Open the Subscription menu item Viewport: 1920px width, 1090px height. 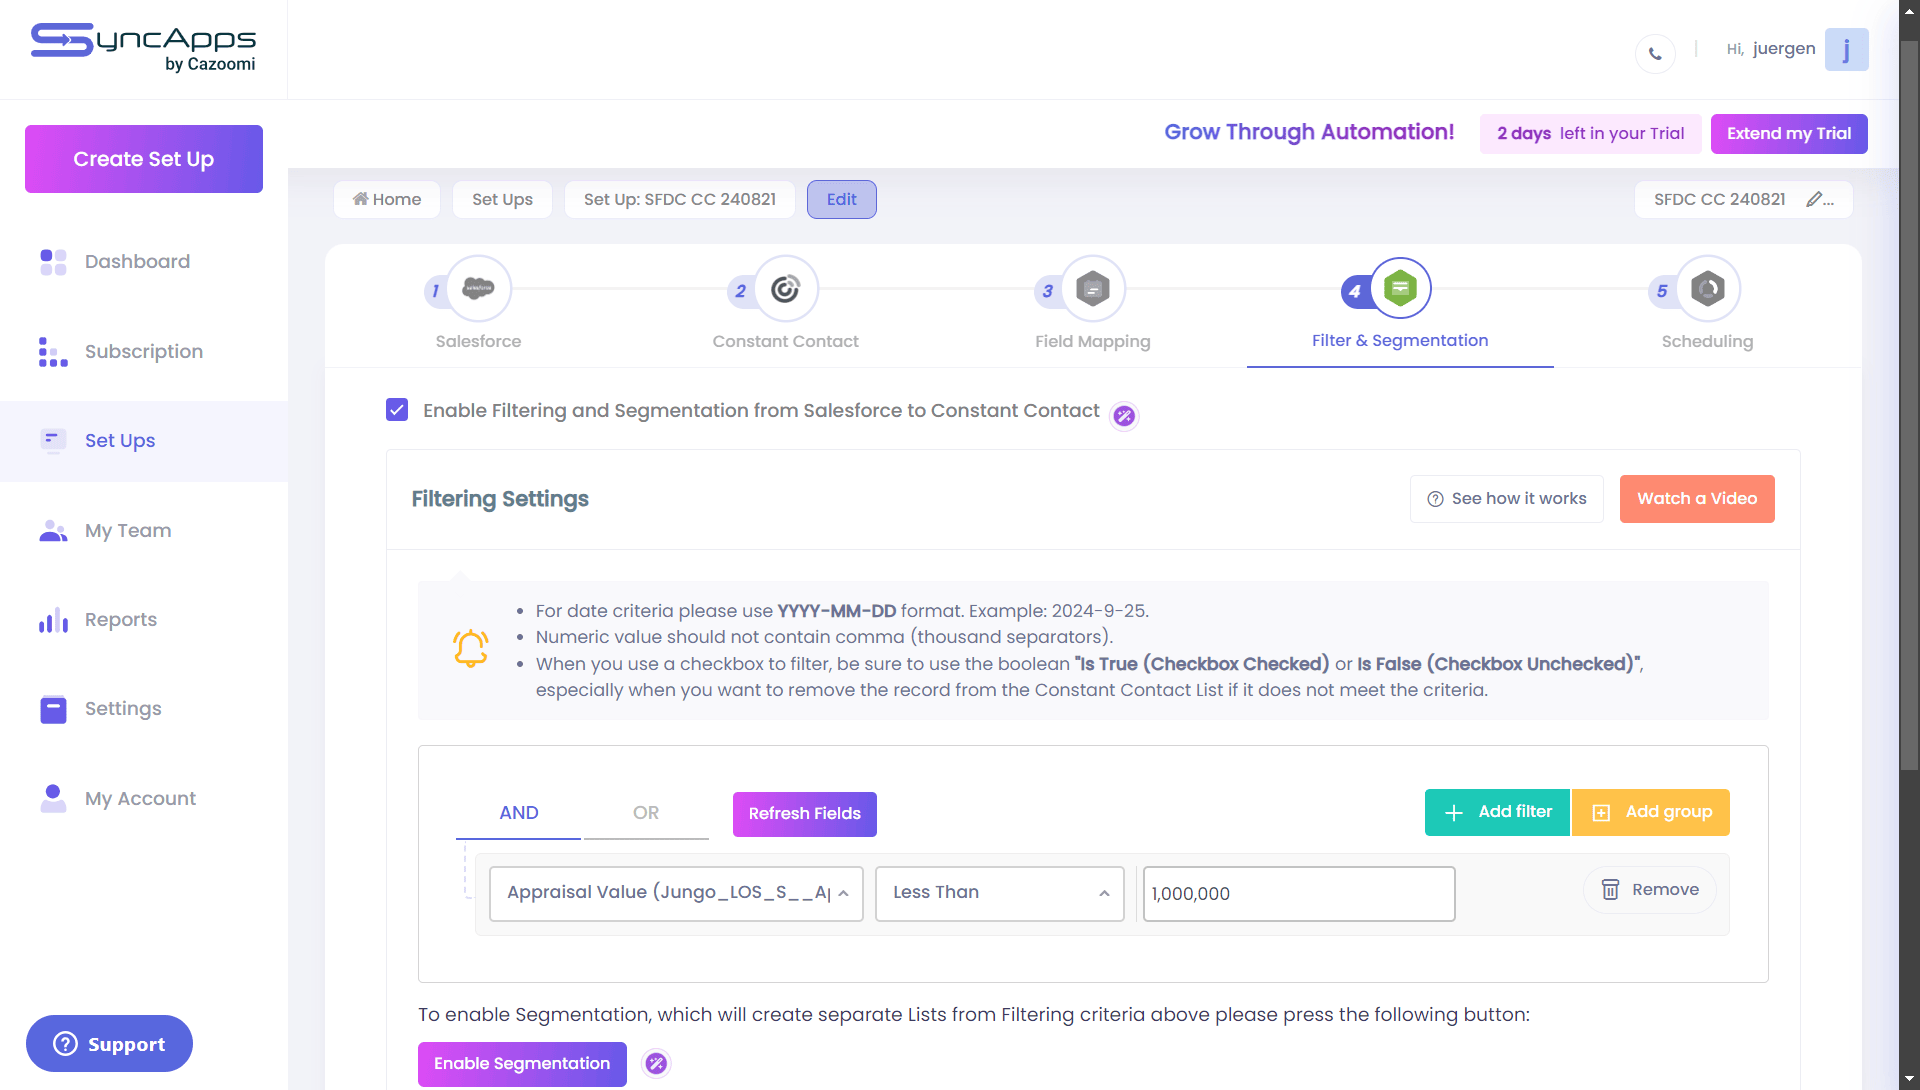pos(144,352)
